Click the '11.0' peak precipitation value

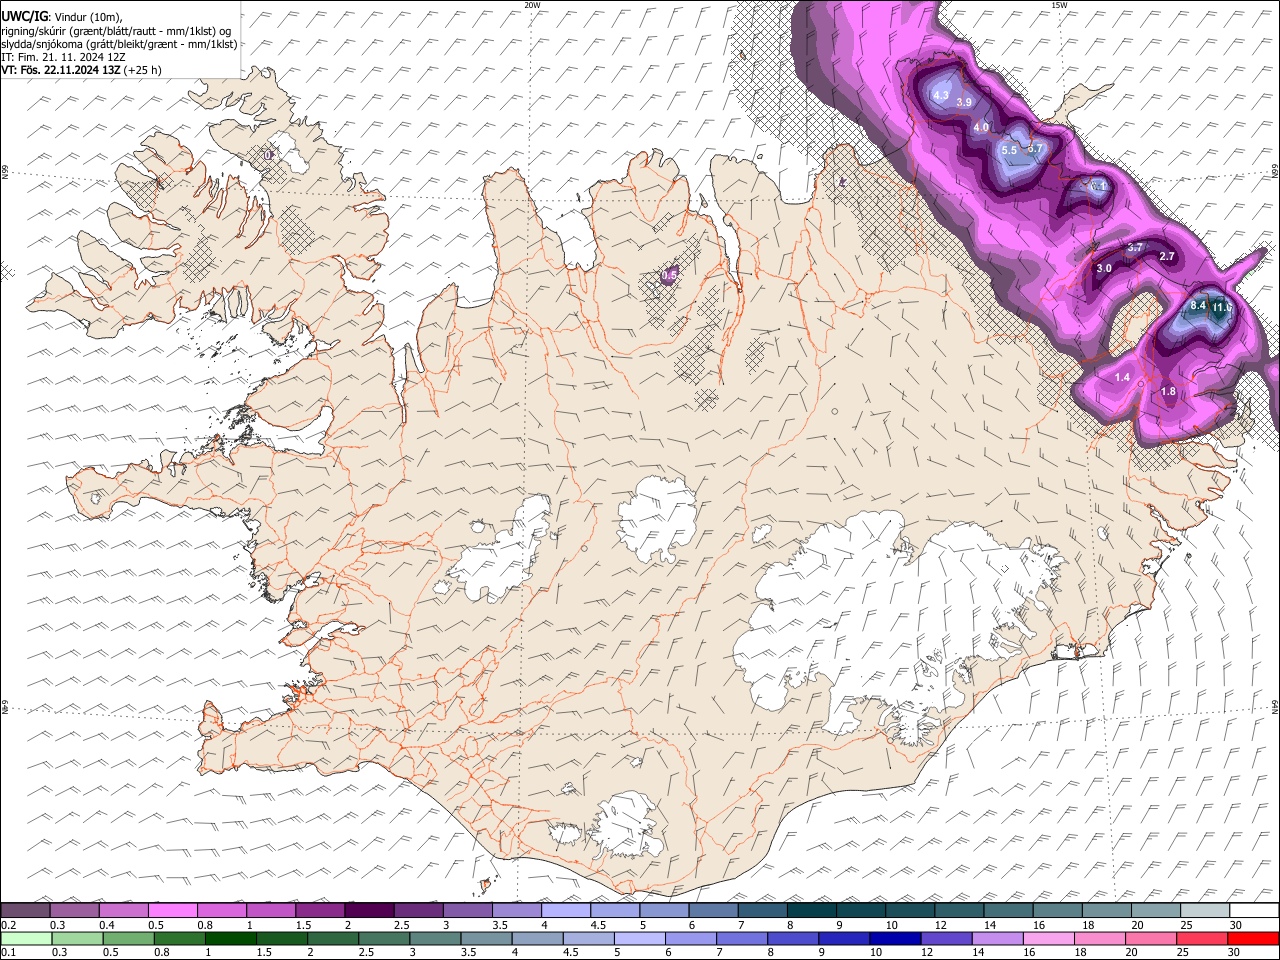click(1222, 308)
